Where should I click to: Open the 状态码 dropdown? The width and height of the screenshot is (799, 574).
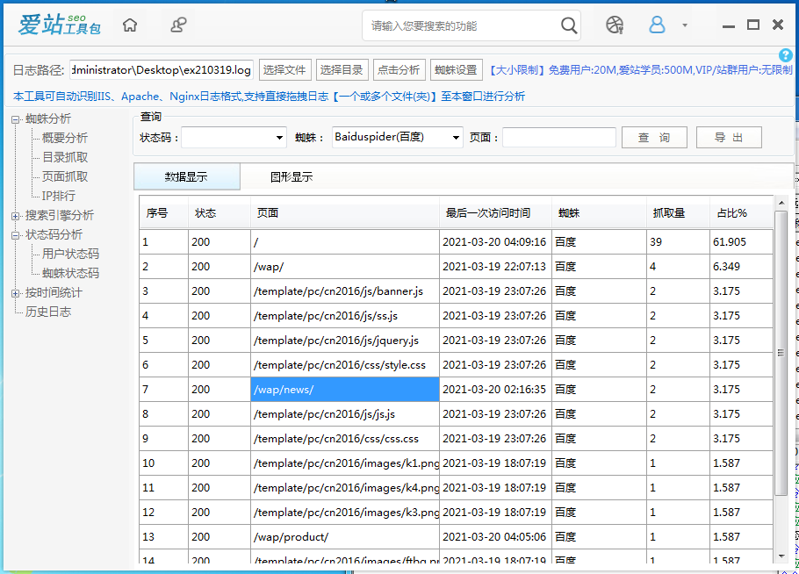pos(279,137)
